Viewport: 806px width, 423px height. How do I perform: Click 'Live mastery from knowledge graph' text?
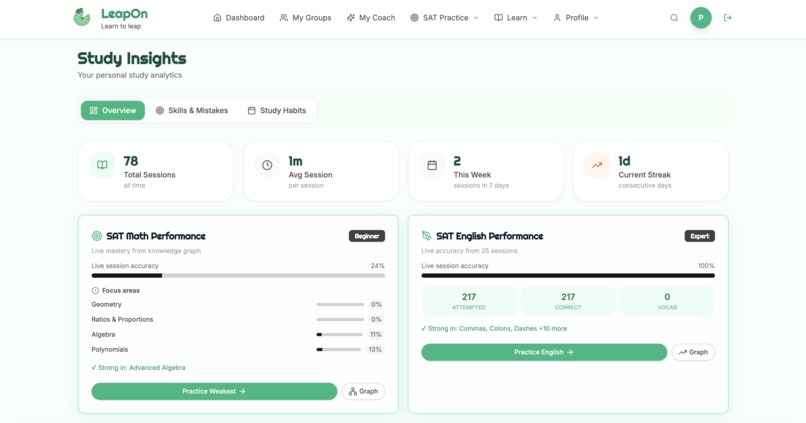coord(146,251)
